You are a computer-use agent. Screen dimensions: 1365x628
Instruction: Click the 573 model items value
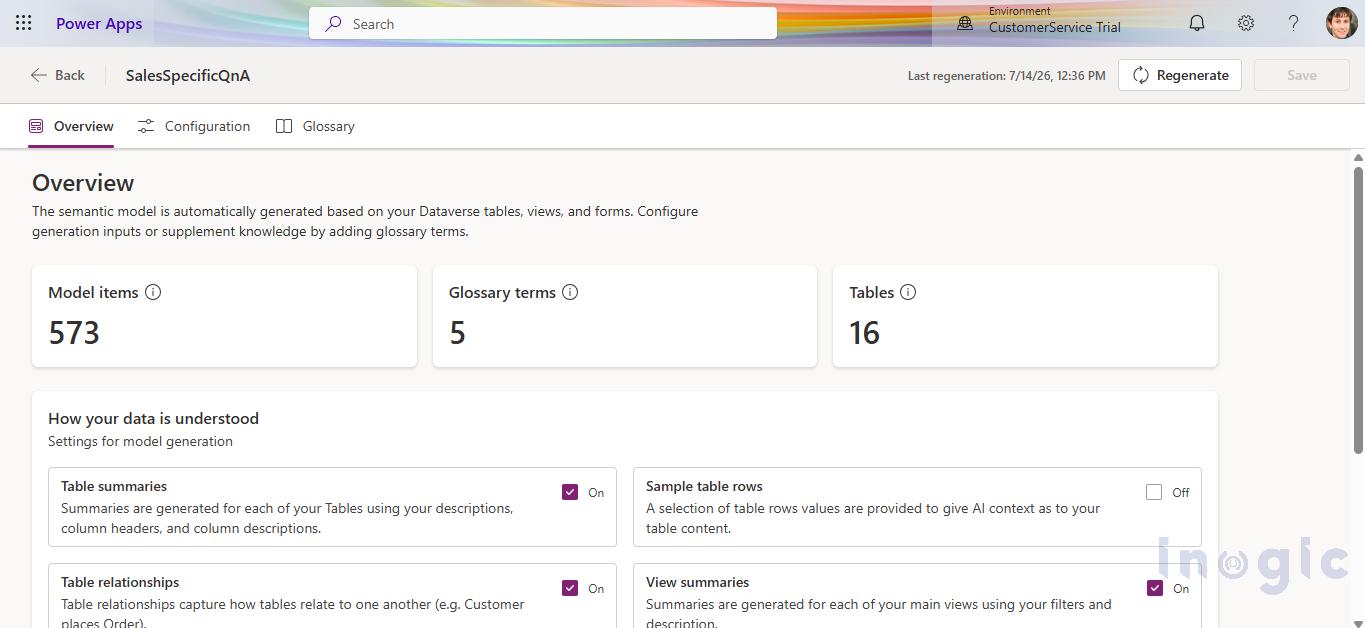[x=74, y=332]
